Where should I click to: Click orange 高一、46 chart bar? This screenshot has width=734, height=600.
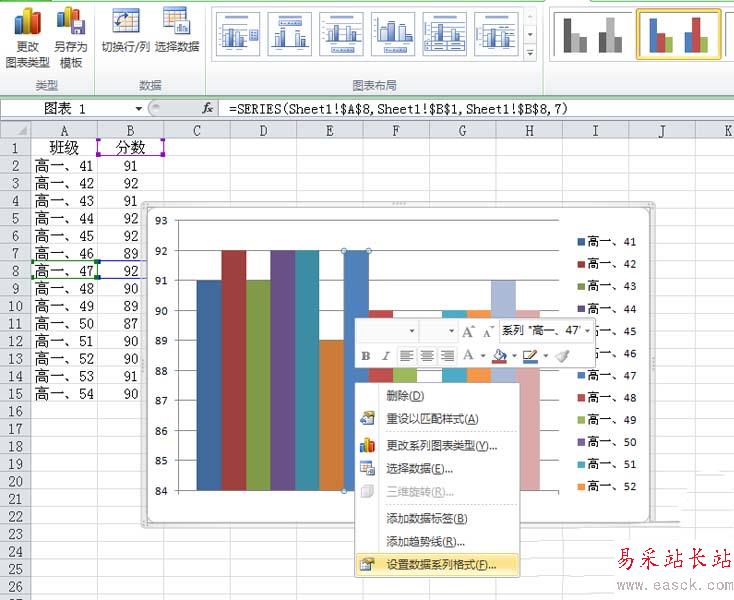pos(331,415)
